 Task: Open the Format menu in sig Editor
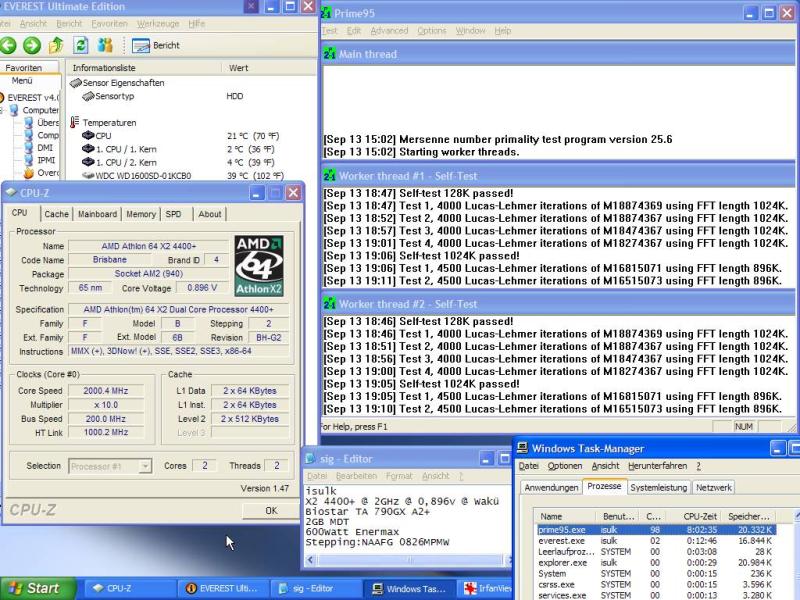pyautogui.click(x=399, y=476)
